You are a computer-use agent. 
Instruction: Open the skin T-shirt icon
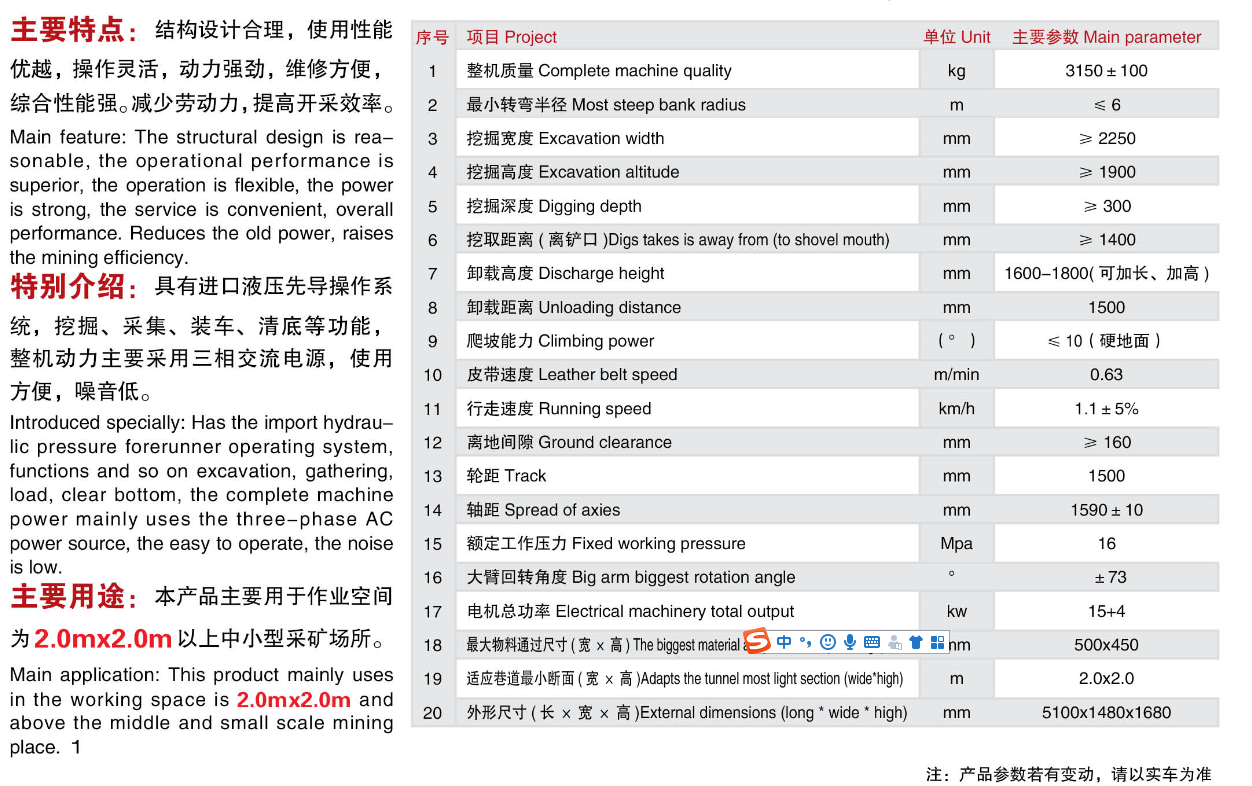(x=915, y=642)
